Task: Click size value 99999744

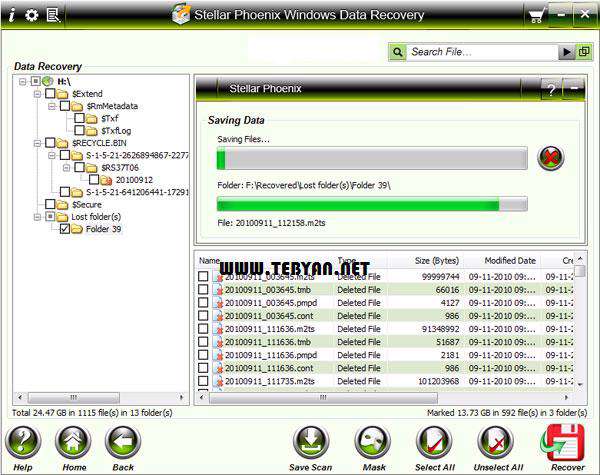Action: 440,277
